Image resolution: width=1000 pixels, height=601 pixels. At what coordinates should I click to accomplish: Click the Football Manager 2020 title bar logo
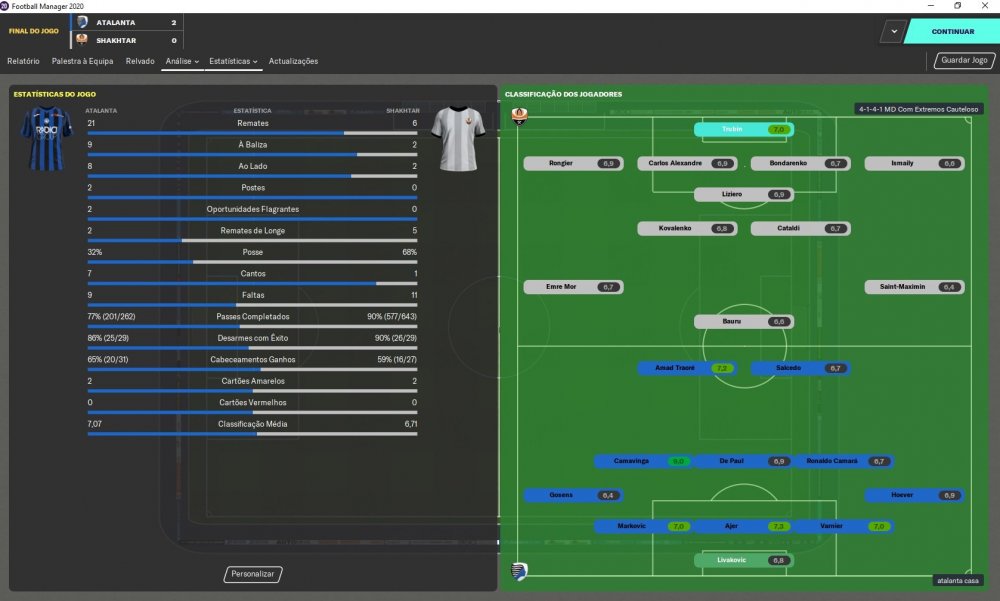5,6
